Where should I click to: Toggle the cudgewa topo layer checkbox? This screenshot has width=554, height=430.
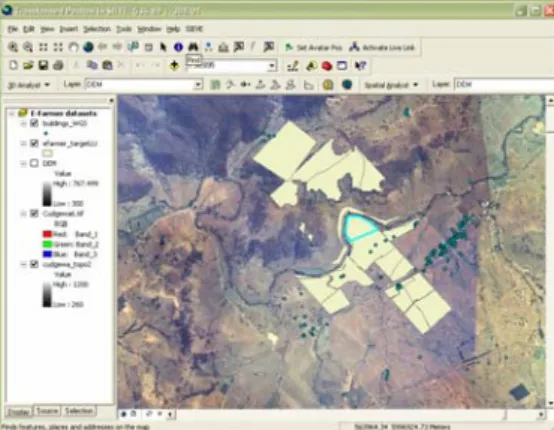34,264
